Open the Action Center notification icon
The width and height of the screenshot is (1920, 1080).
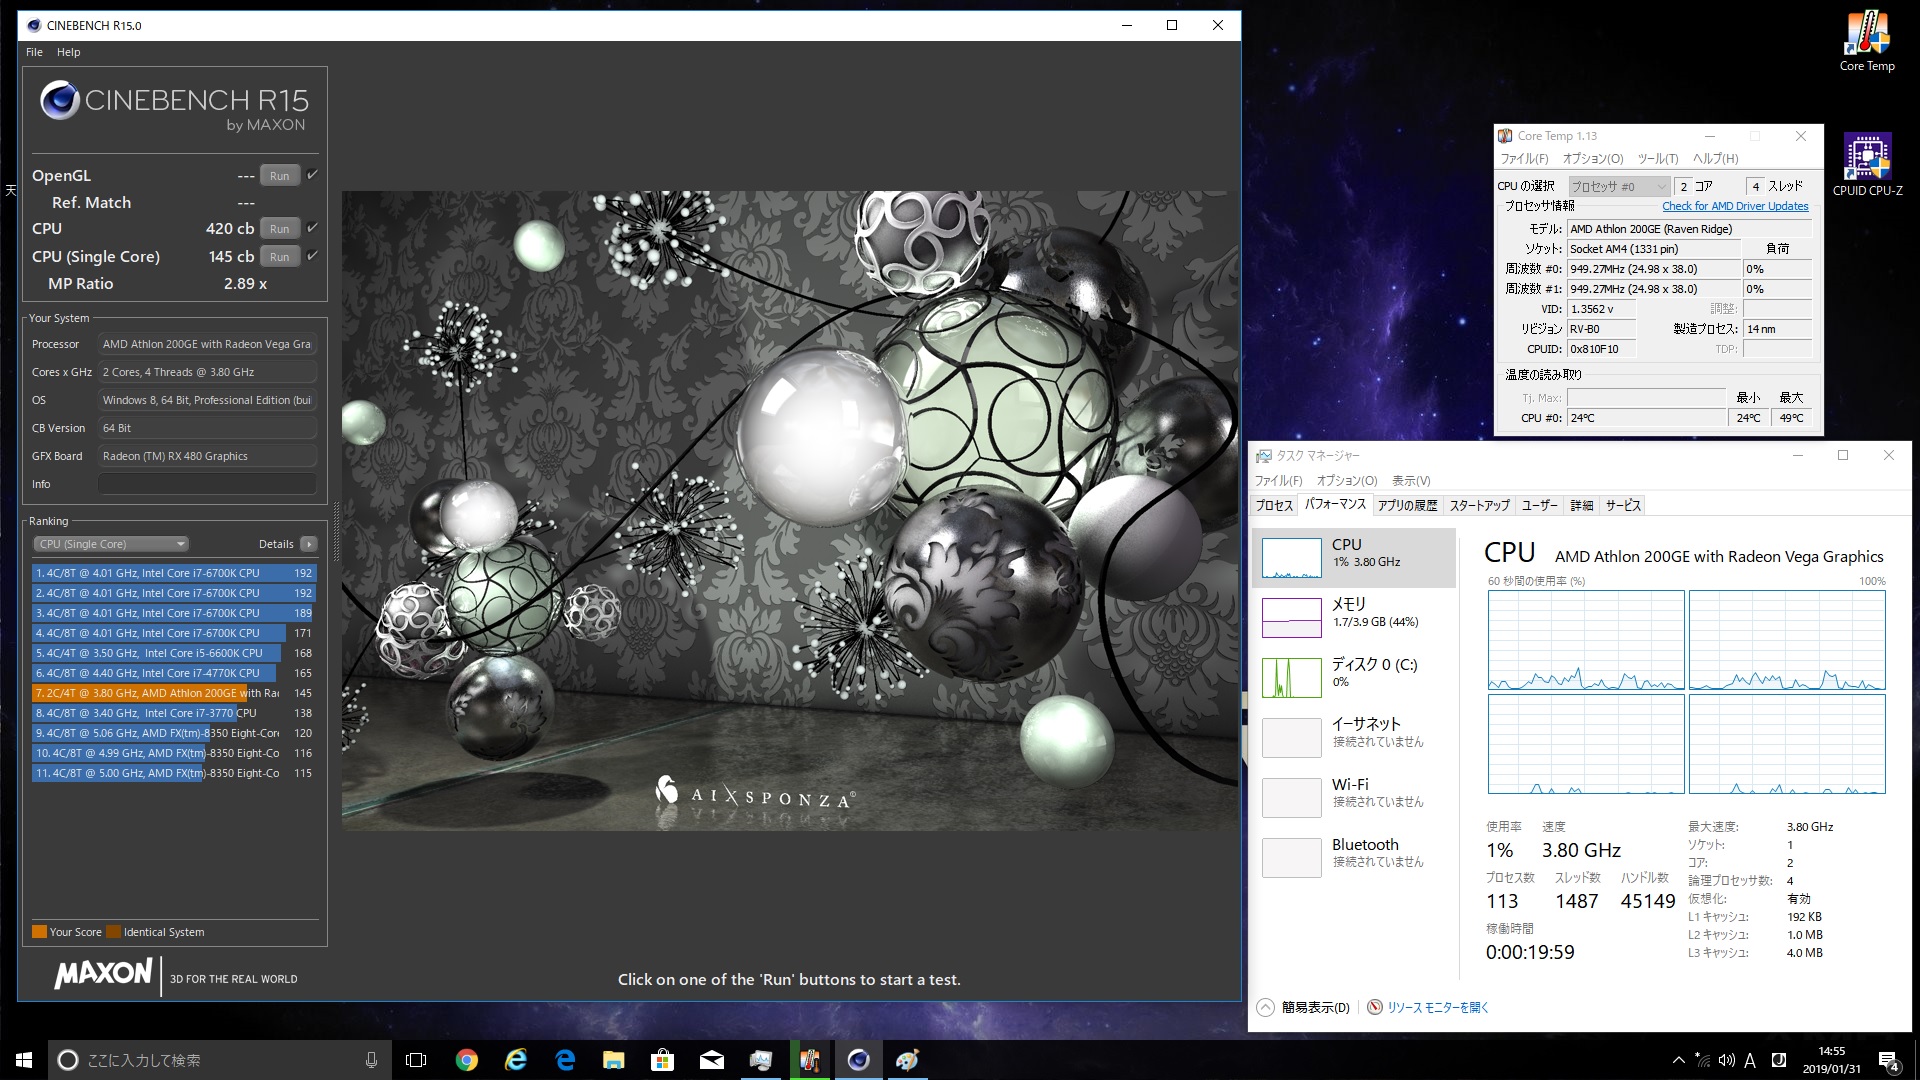tap(1888, 1060)
